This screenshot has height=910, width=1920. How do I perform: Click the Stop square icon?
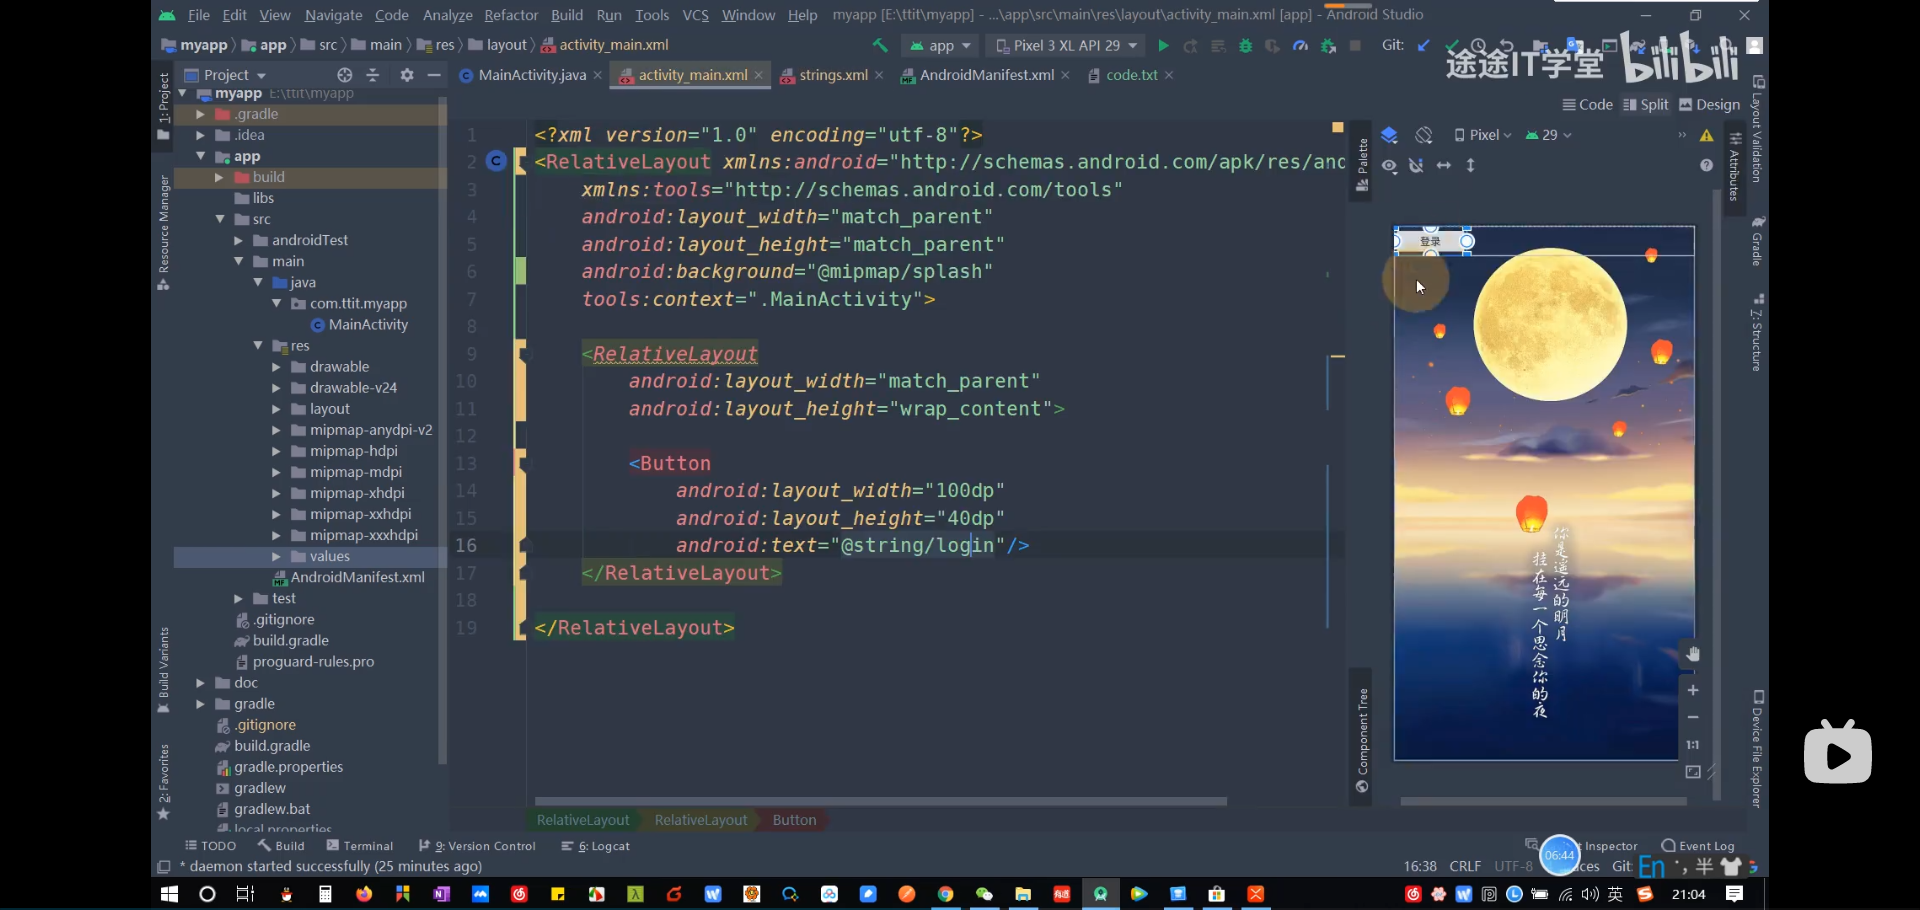[1355, 46]
